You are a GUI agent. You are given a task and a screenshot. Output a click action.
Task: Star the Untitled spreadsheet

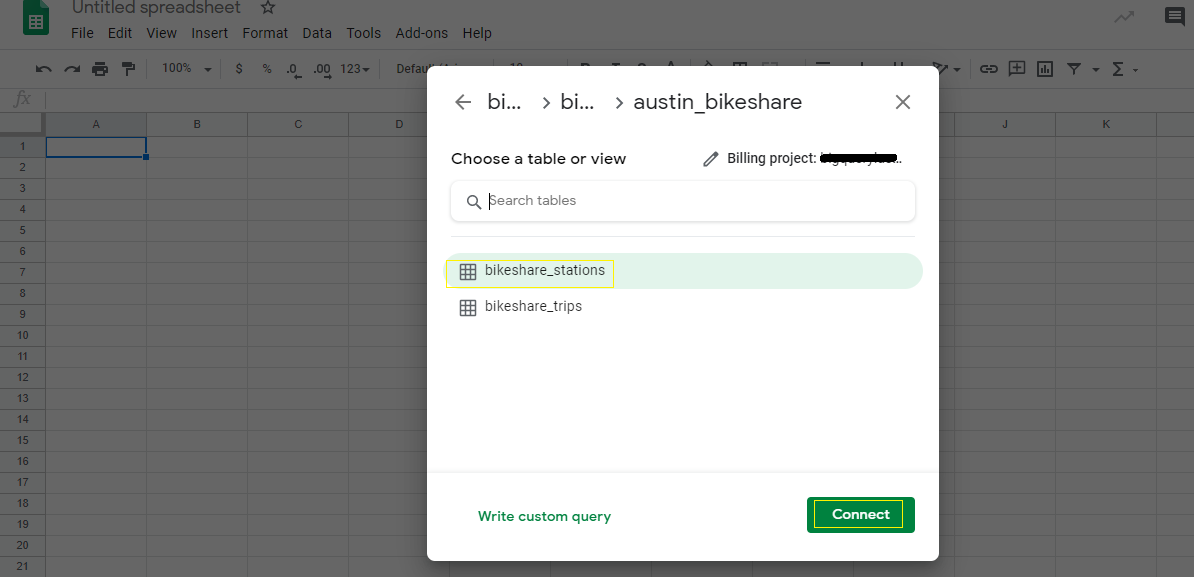[x=267, y=8]
